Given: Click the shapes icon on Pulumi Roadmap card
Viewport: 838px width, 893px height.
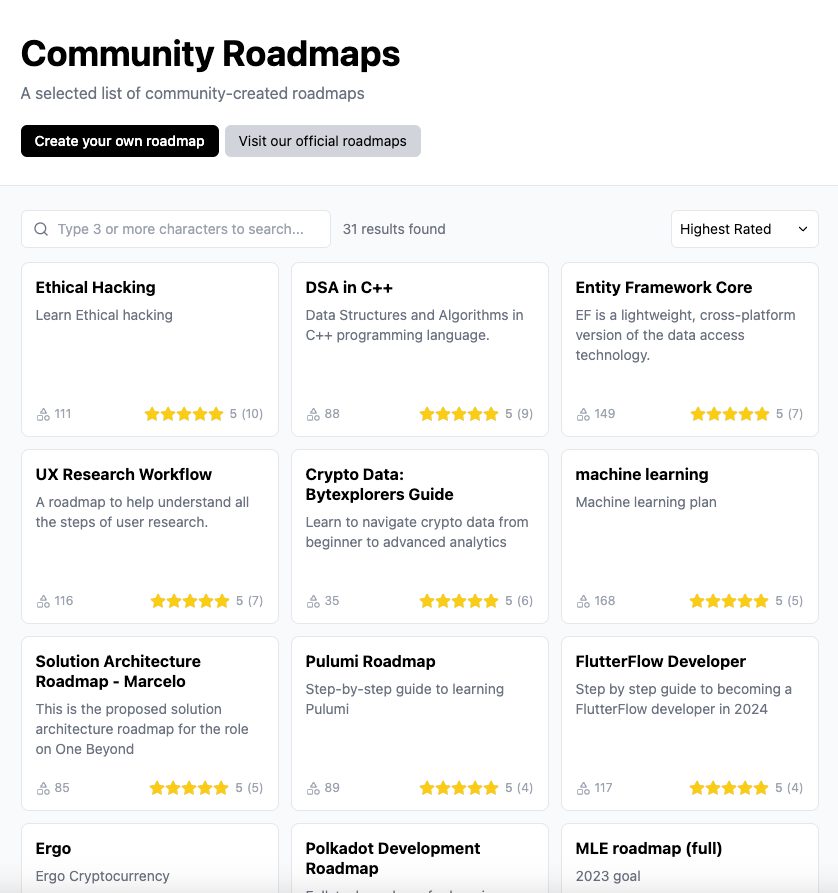Looking at the screenshot, I should click(313, 788).
